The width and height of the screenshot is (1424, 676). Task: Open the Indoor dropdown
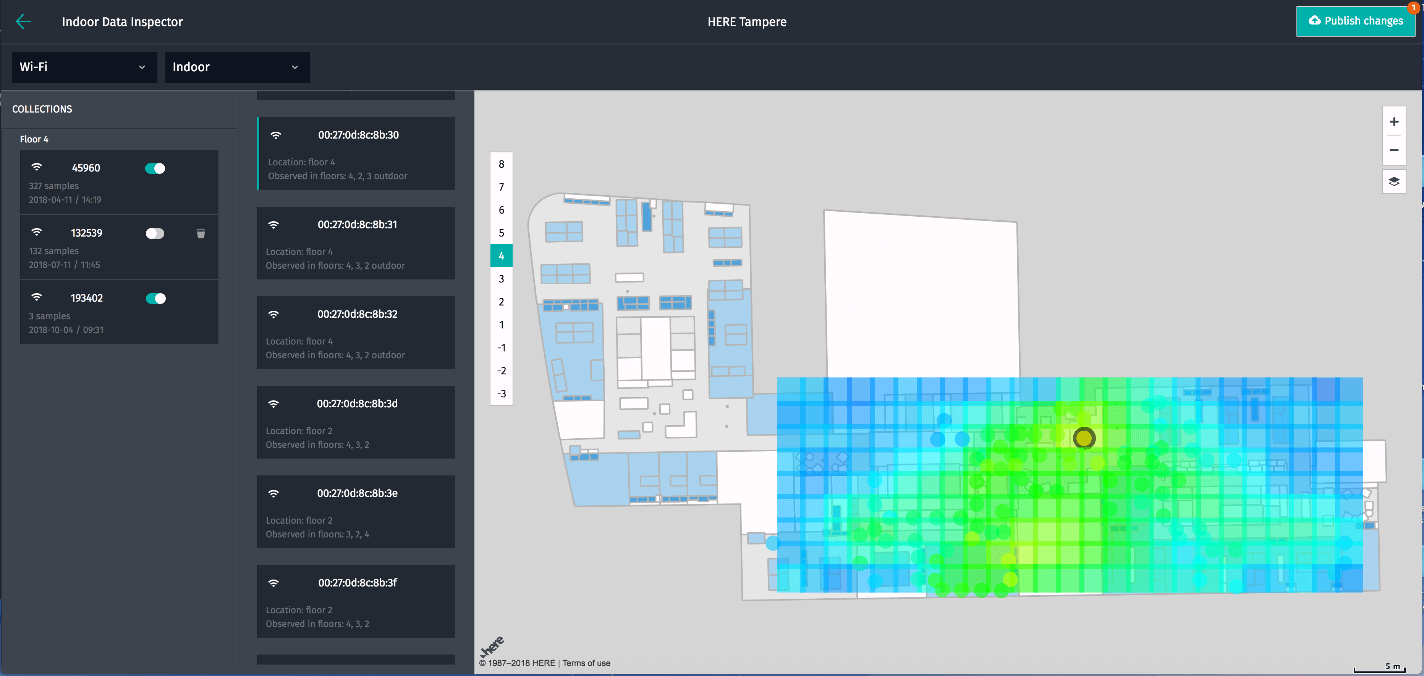click(x=237, y=67)
